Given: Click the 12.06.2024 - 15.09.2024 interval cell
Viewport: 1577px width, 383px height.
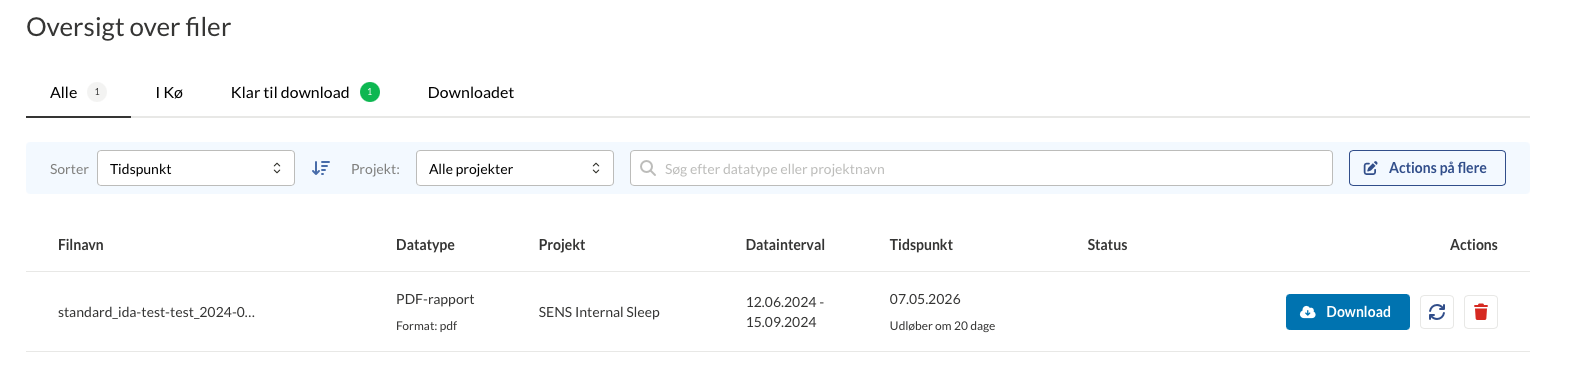Looking at the screenshot, I should pyautogui.click(x=785, y=312).
